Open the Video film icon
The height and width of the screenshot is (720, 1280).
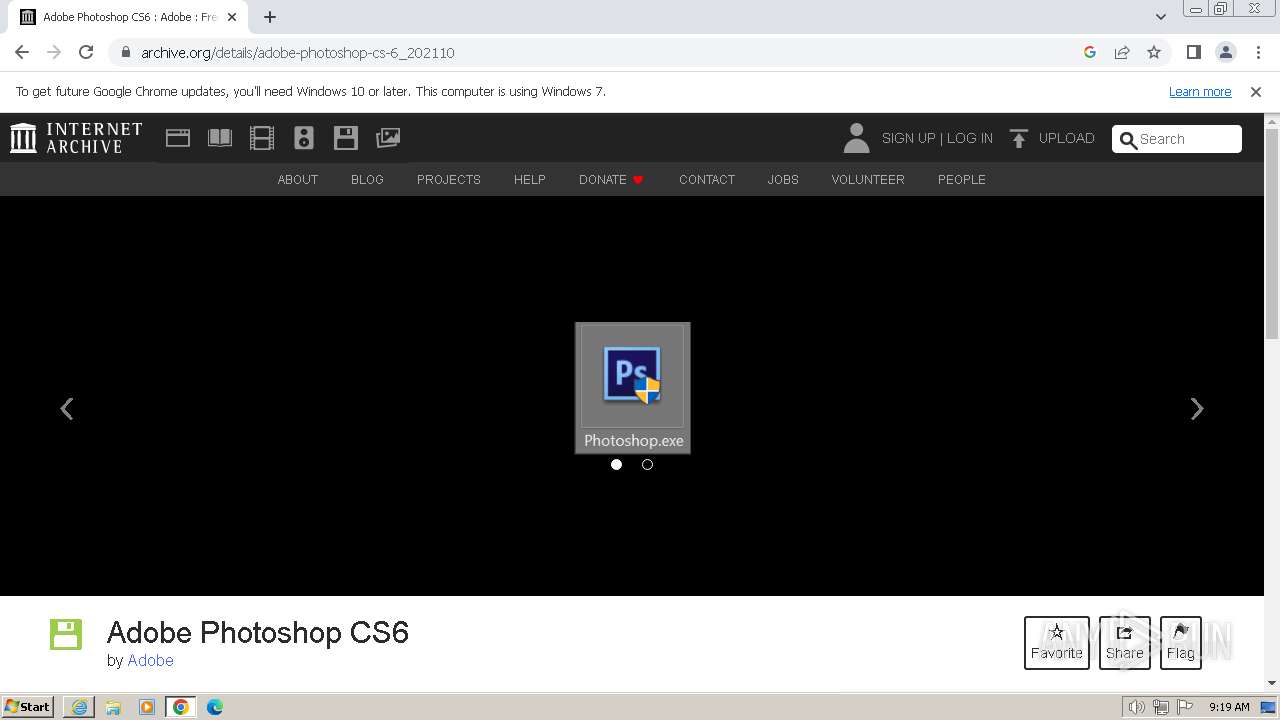click(x=262, y=138)
